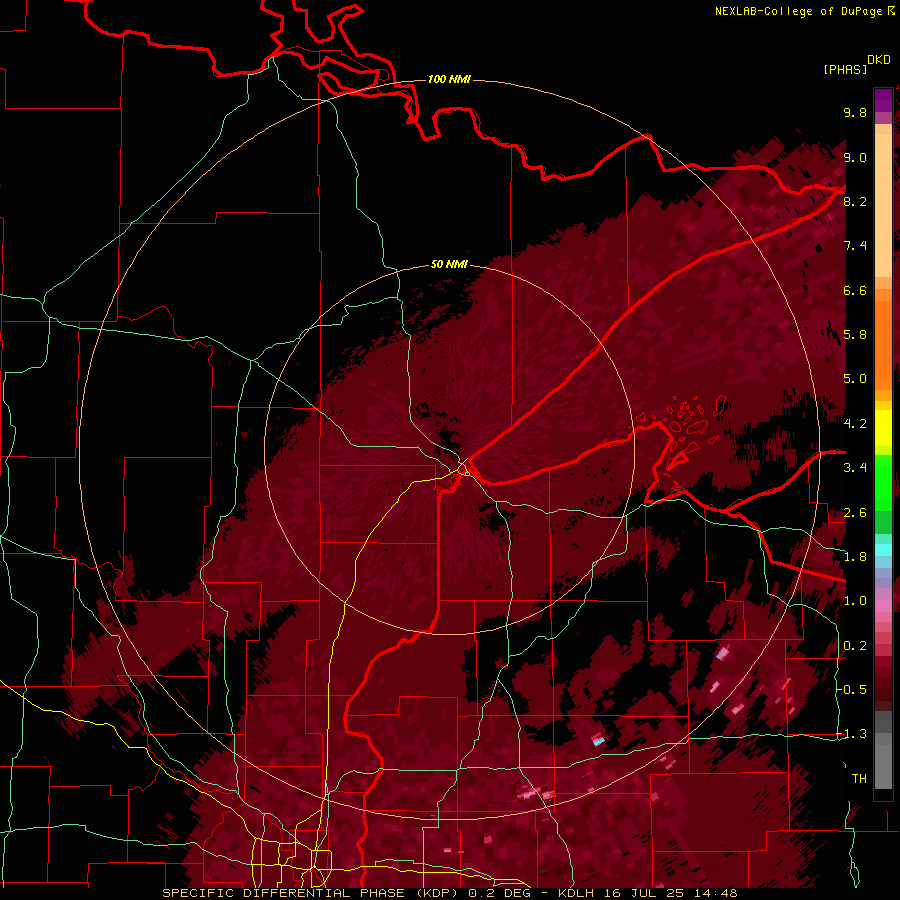Click the 14:48 timestamp in the caption

click(715, 893)
